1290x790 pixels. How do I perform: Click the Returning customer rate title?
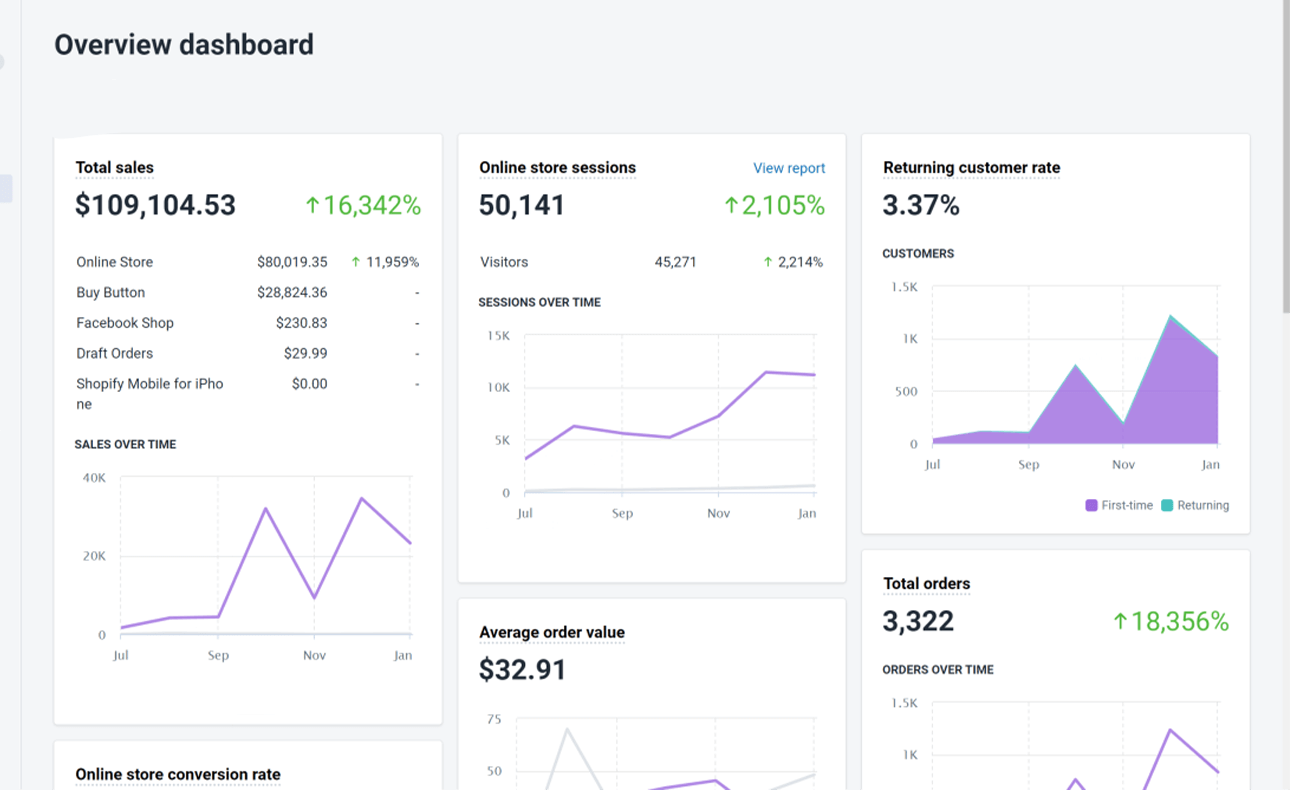pos(971,168)
